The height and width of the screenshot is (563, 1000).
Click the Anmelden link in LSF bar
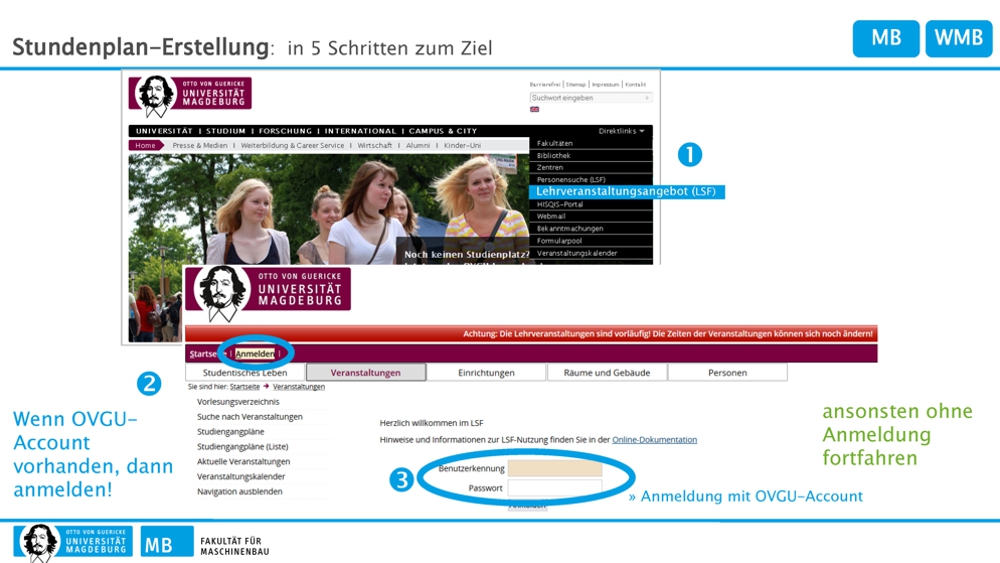255,354
